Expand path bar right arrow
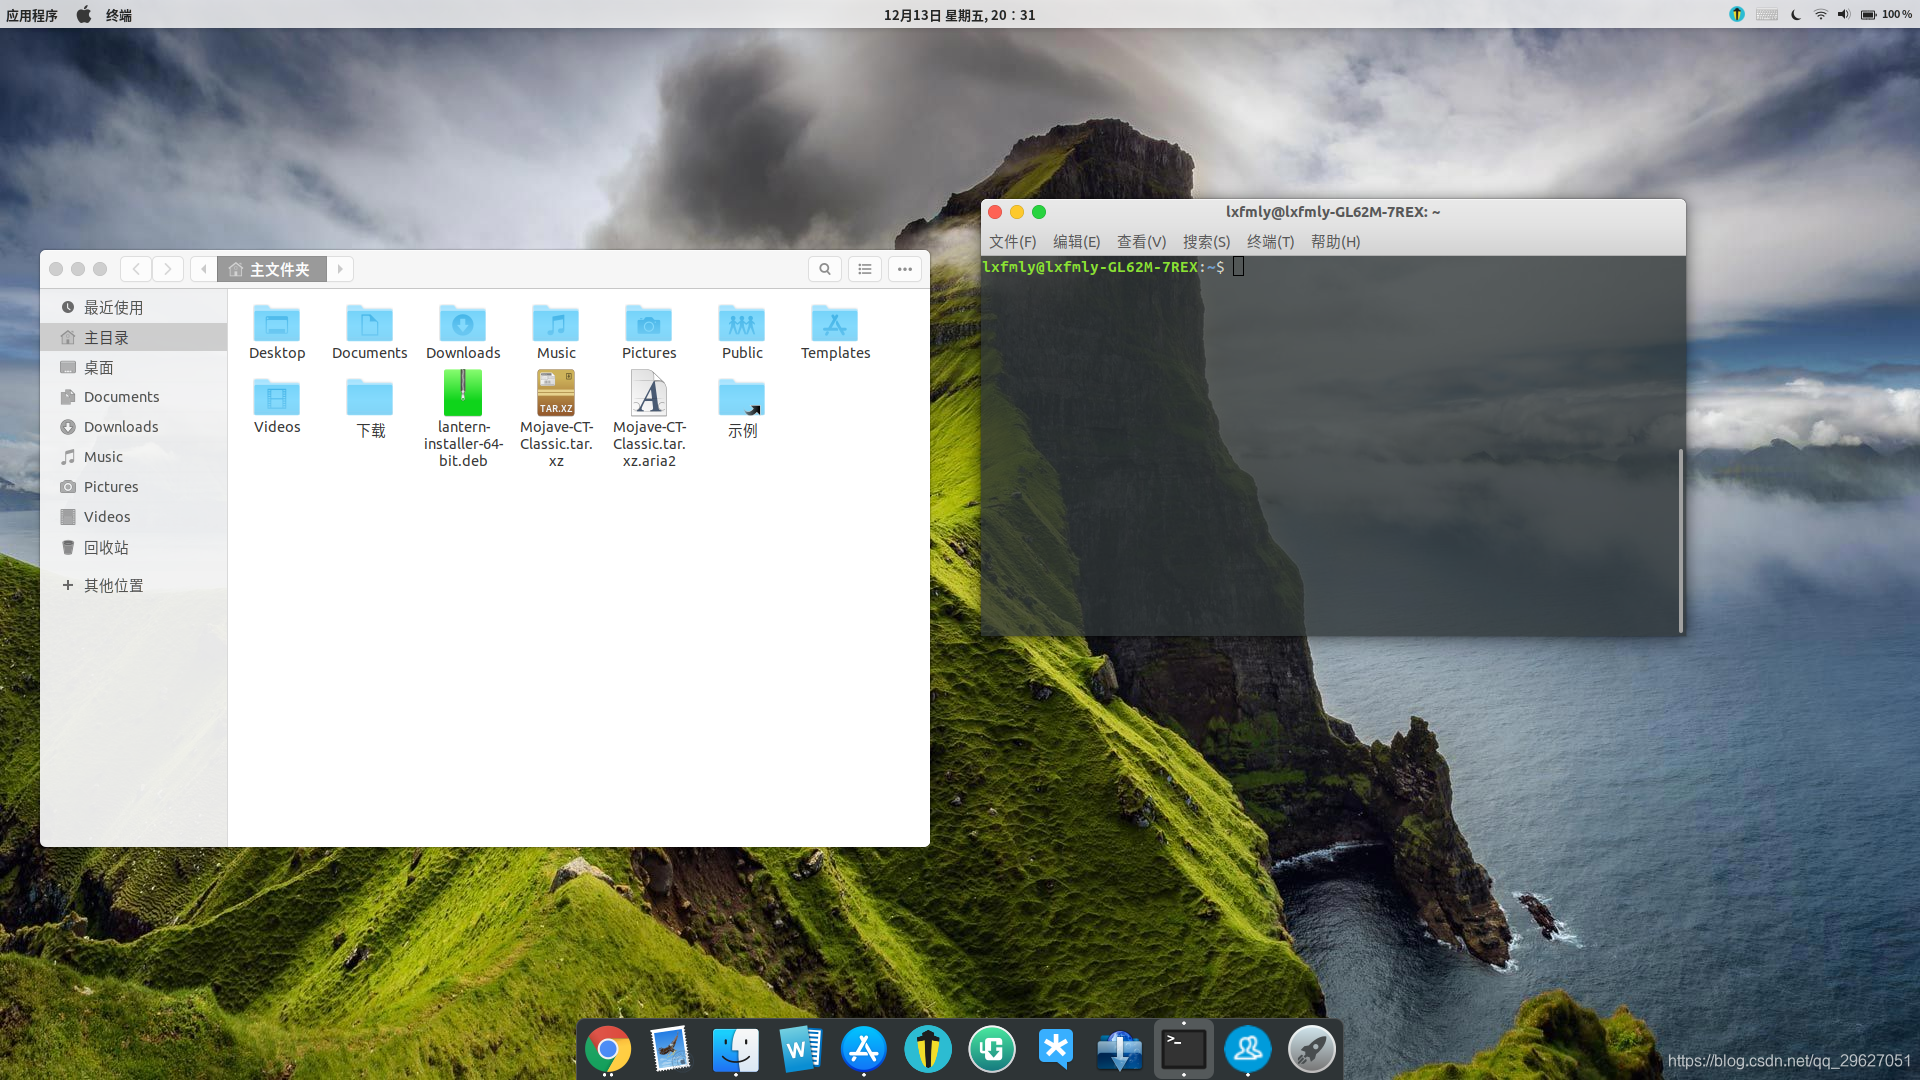The height and width of the screenshot is (1080, 1920). click(340, 269)
